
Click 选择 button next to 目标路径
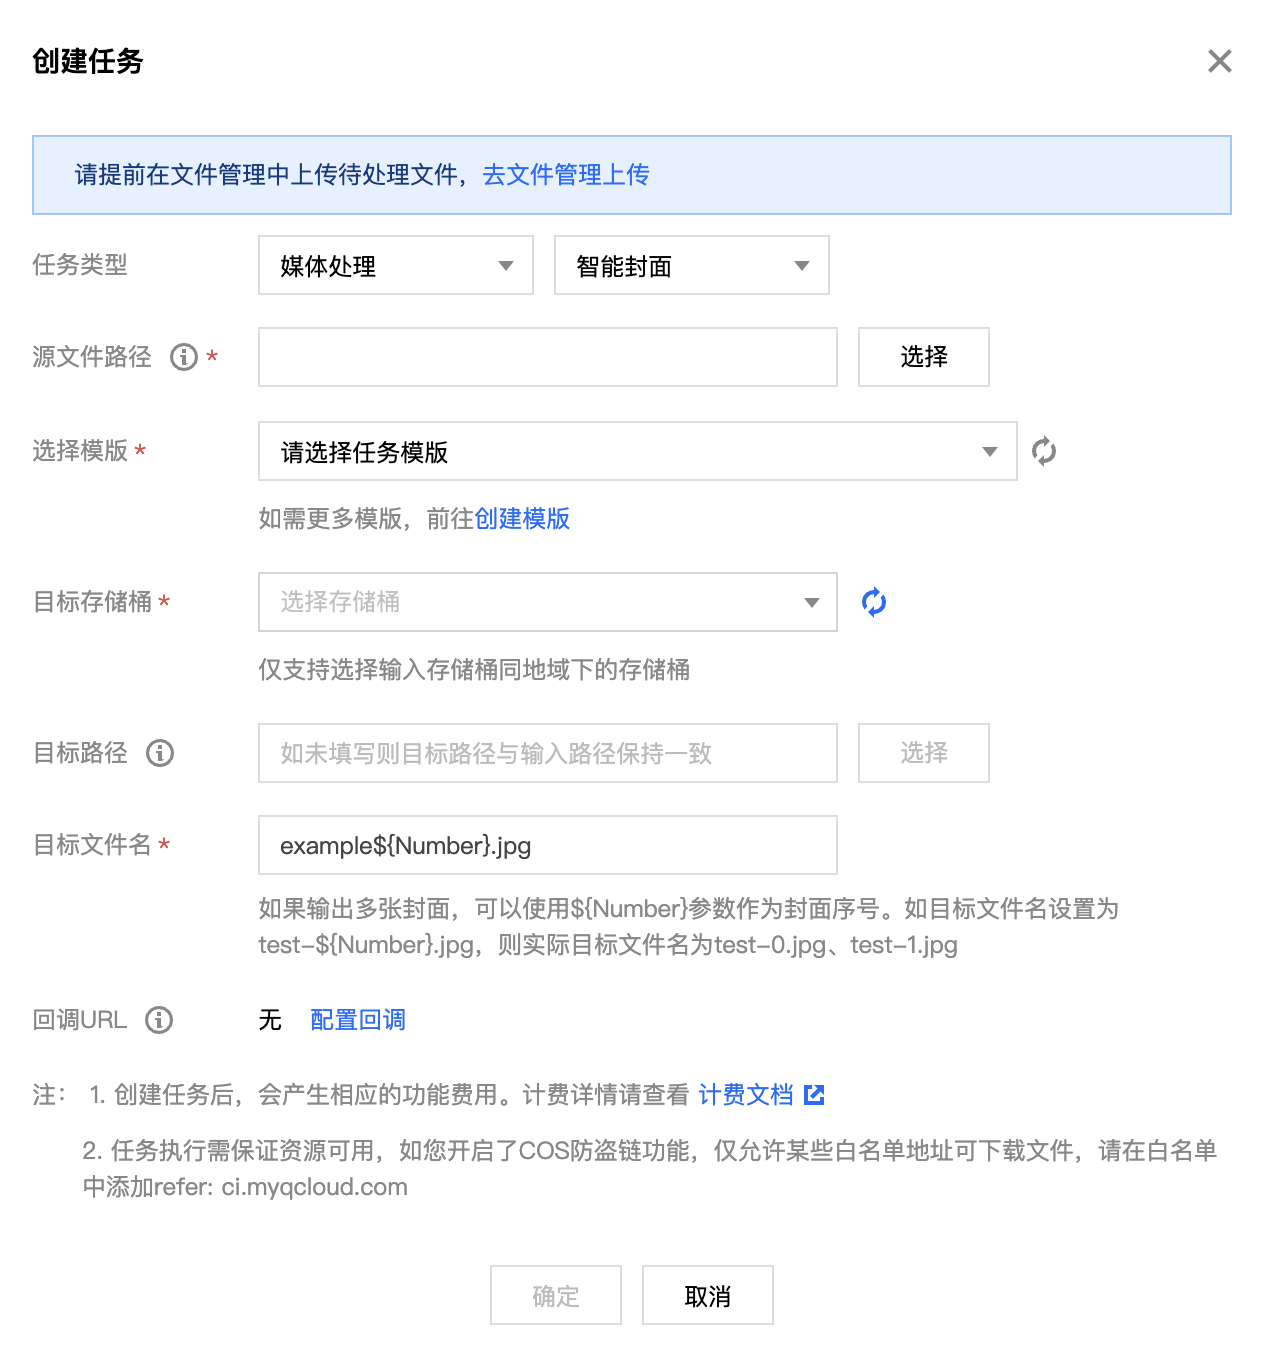[924, 753]
